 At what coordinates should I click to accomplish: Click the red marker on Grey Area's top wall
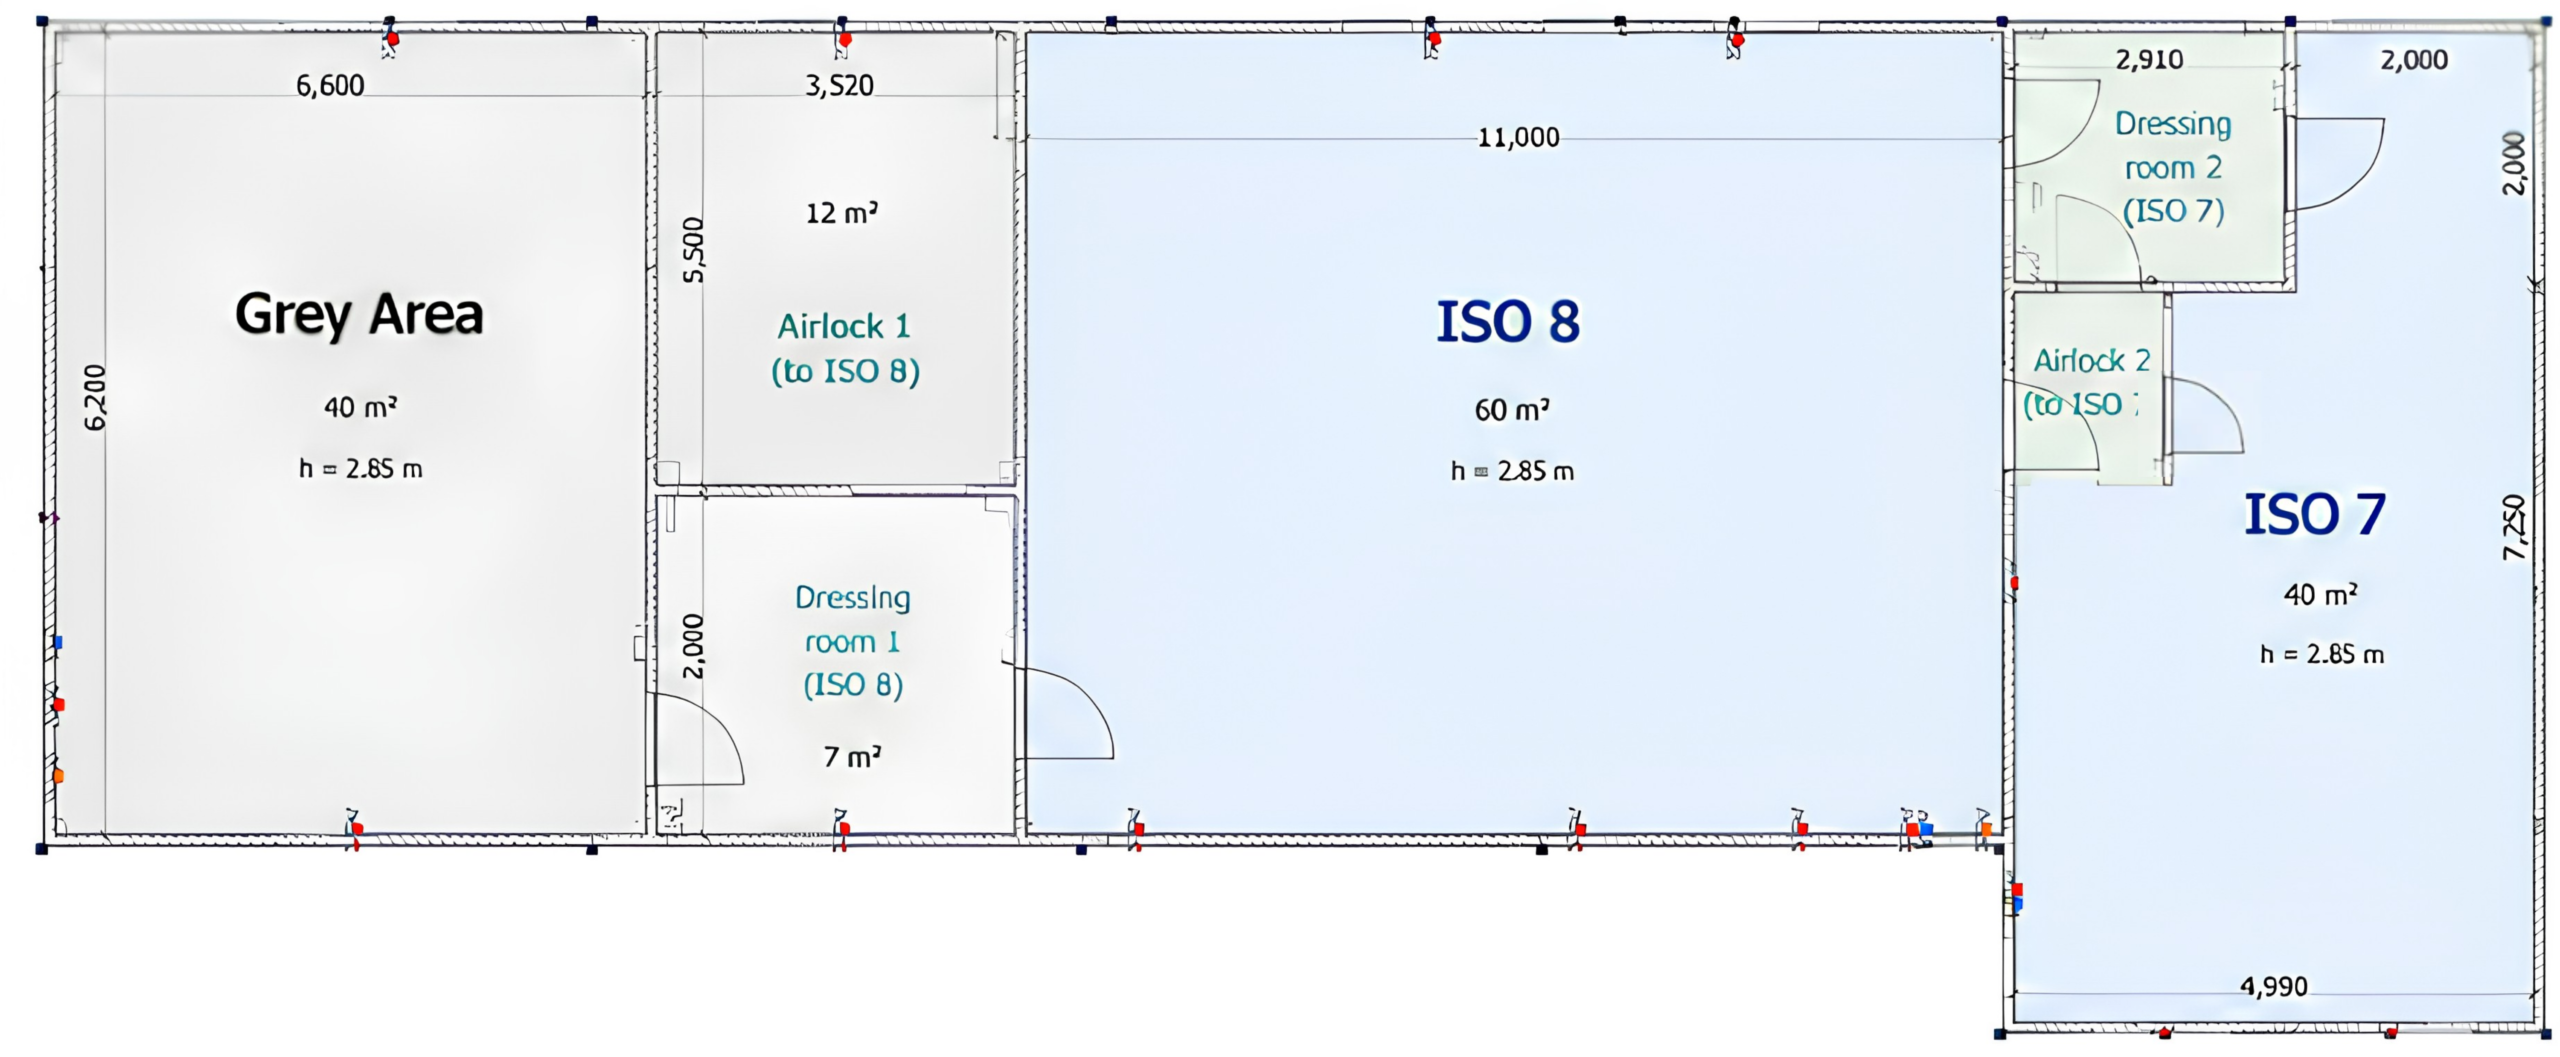pos(392,39)
